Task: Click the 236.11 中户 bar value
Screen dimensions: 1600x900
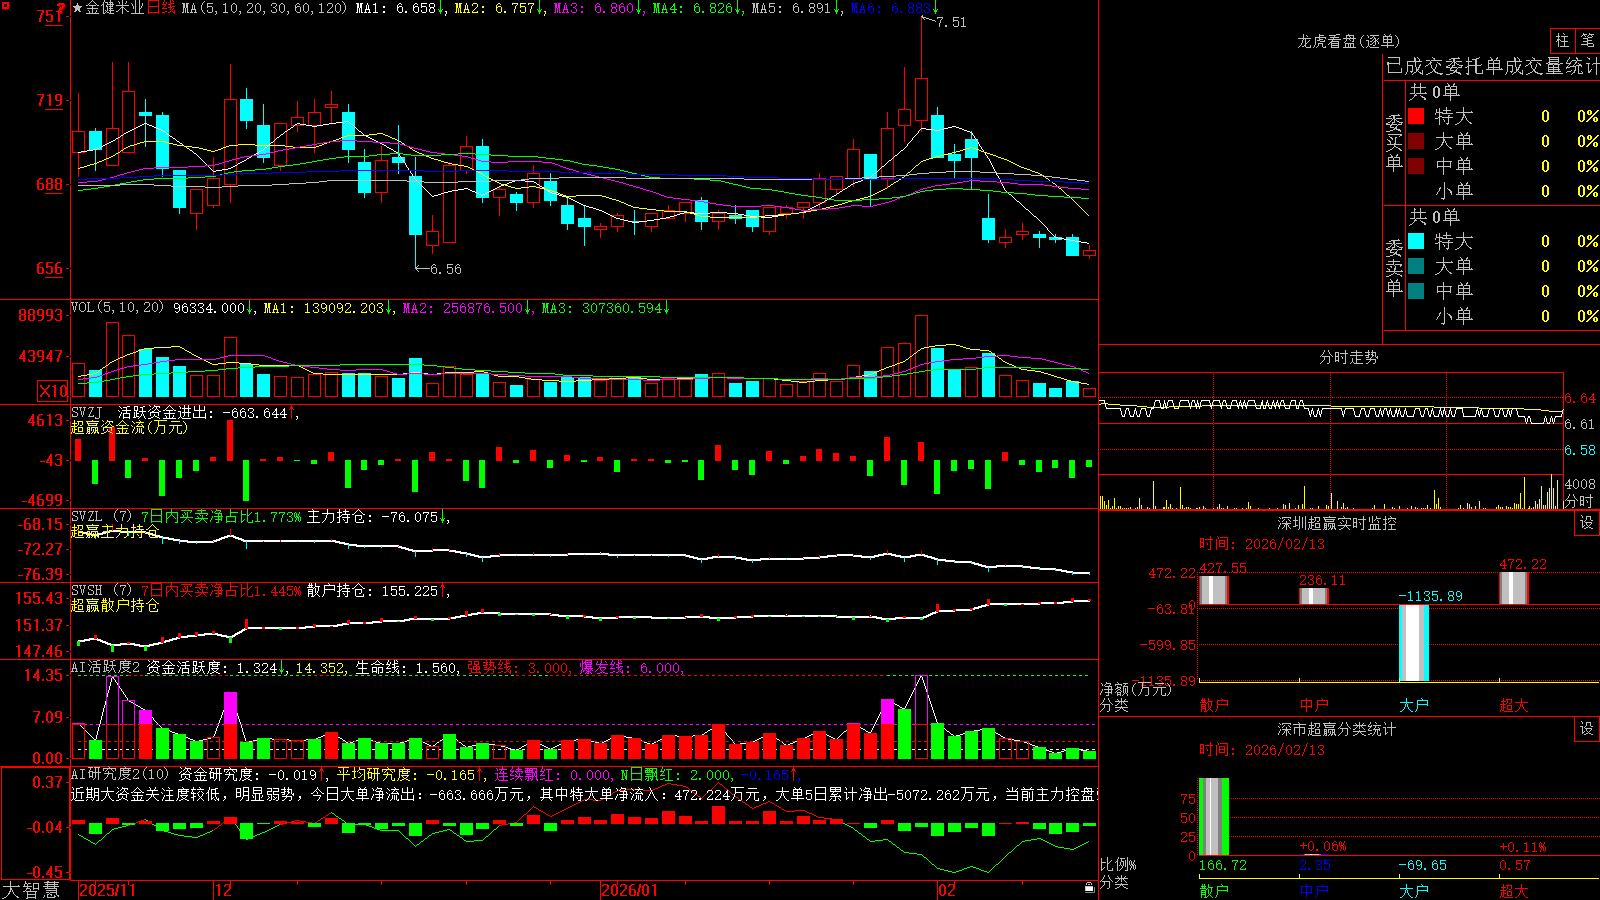Action: coord(1322,580)
